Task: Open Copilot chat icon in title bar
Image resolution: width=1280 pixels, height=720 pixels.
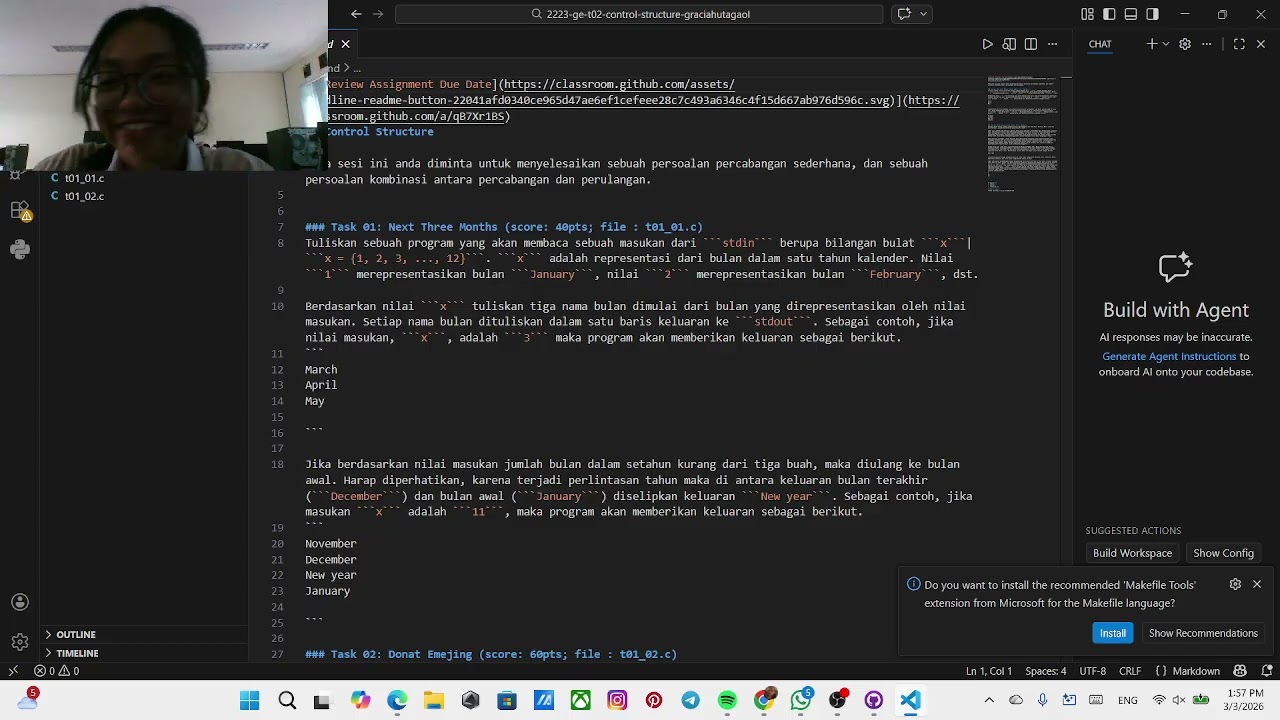Action: tap(904, 14)
